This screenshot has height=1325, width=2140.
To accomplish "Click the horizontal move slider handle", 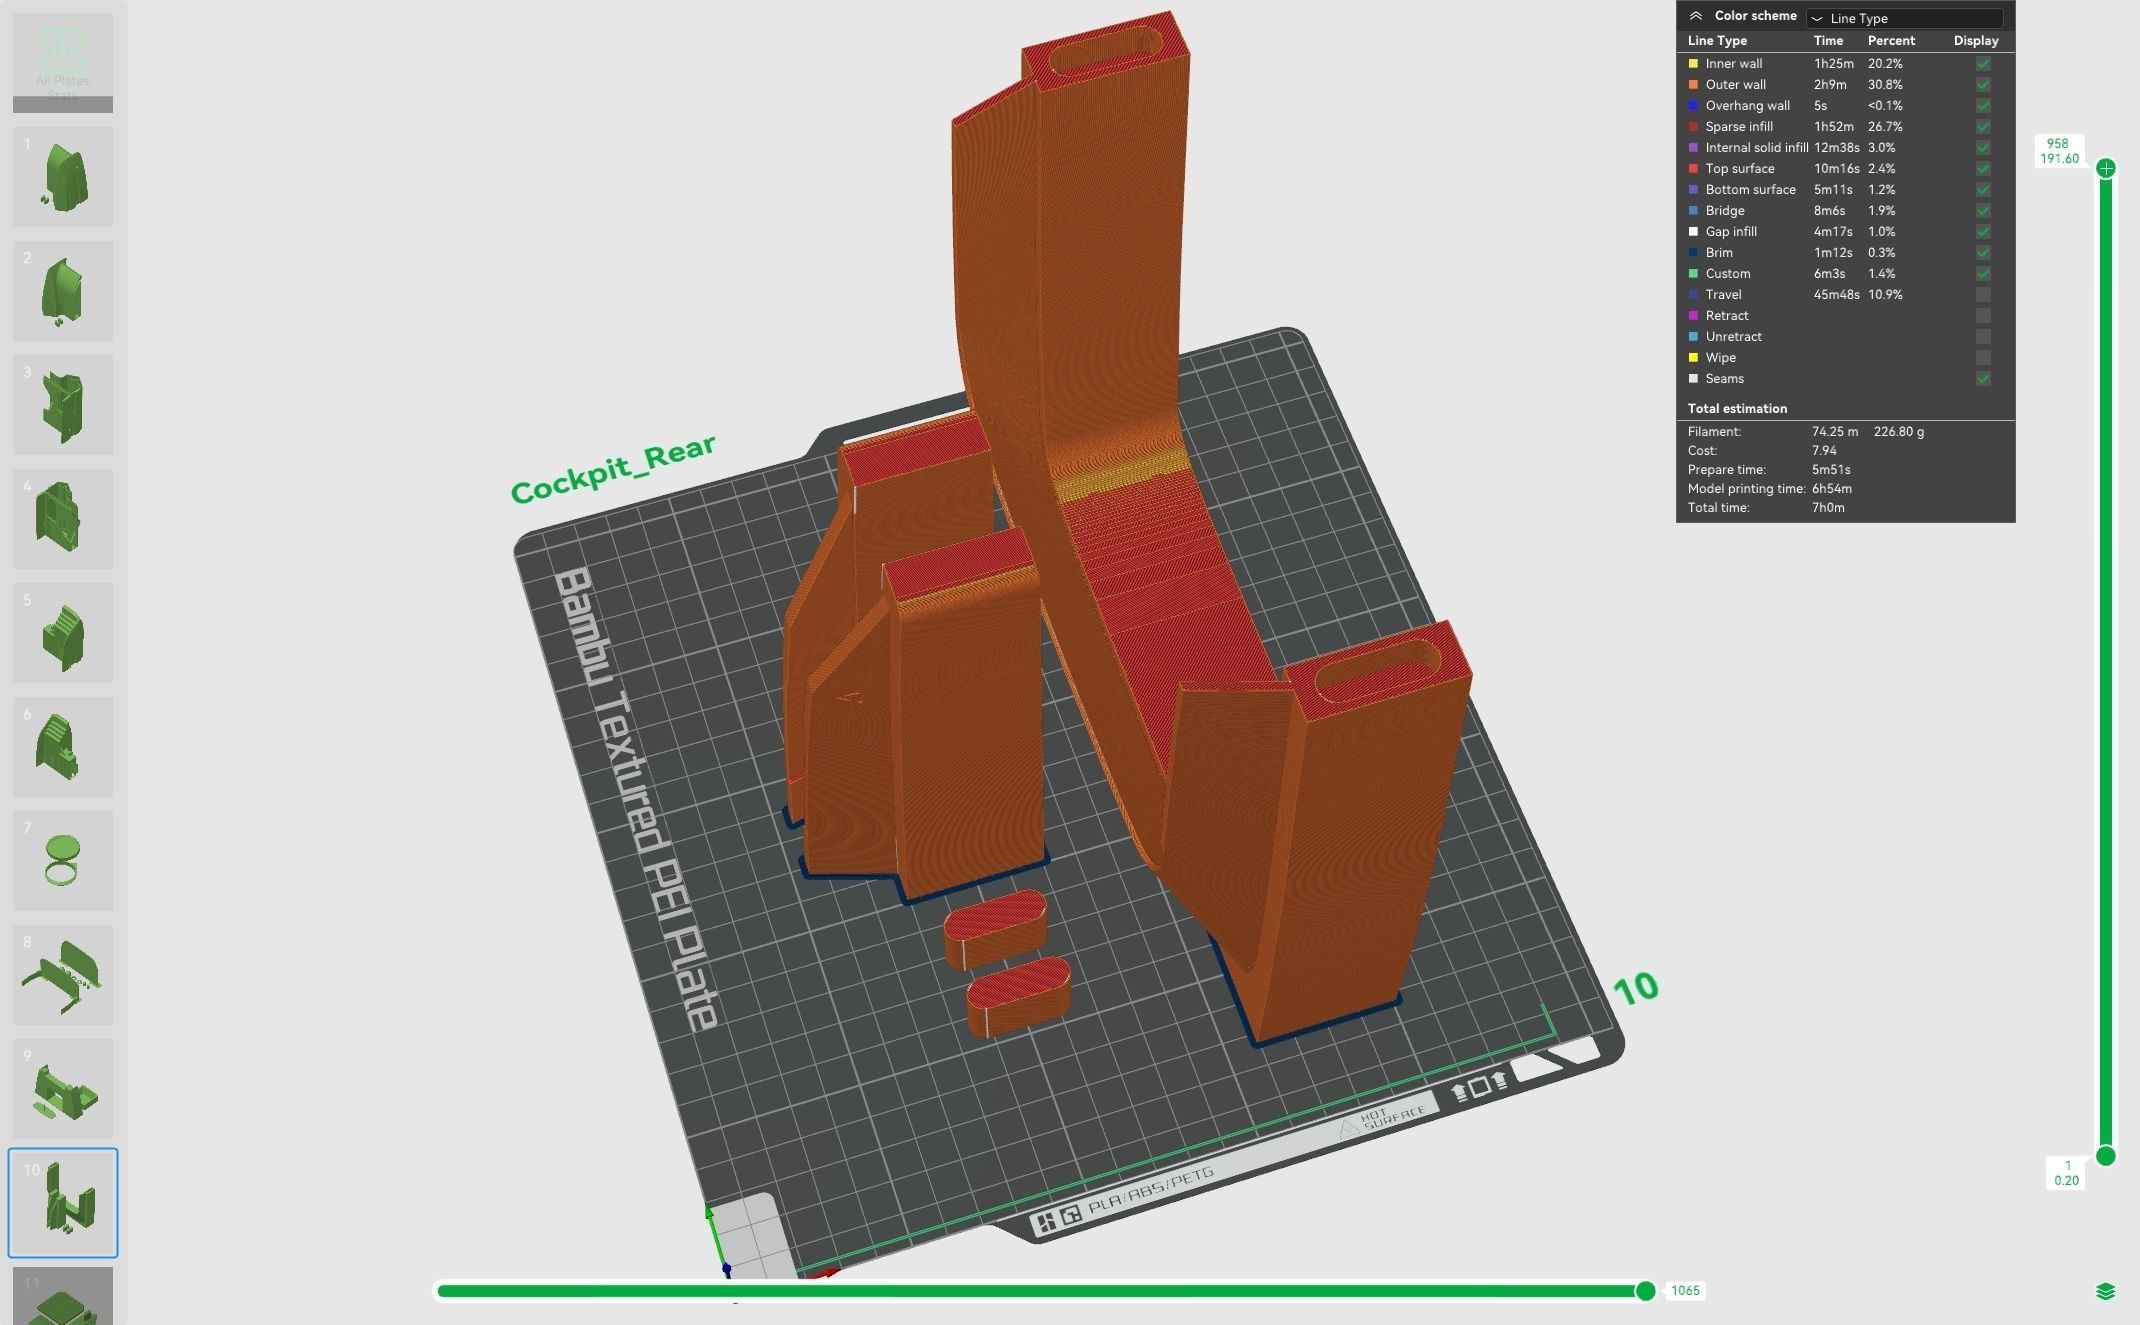I will (1645, 1291).
